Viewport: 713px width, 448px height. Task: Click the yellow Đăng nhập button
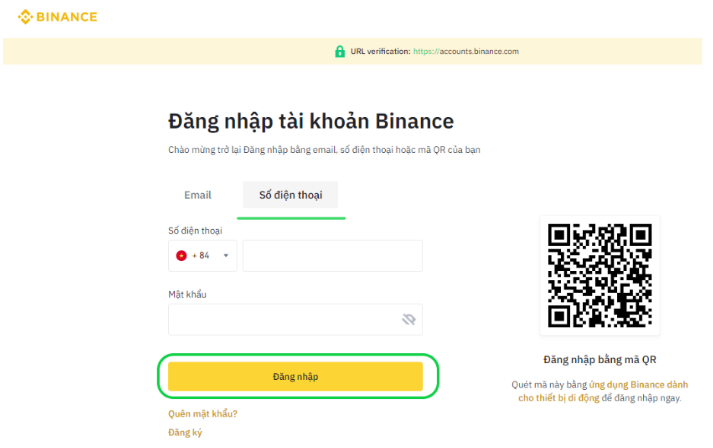point(296,377)
